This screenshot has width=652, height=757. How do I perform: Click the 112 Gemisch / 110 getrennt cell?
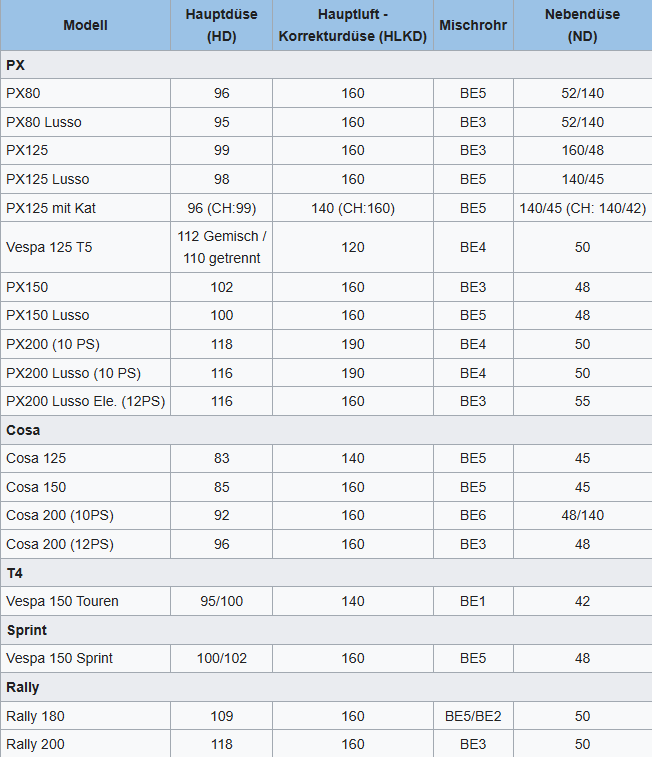pyautogui.click(x=222, y=247)
